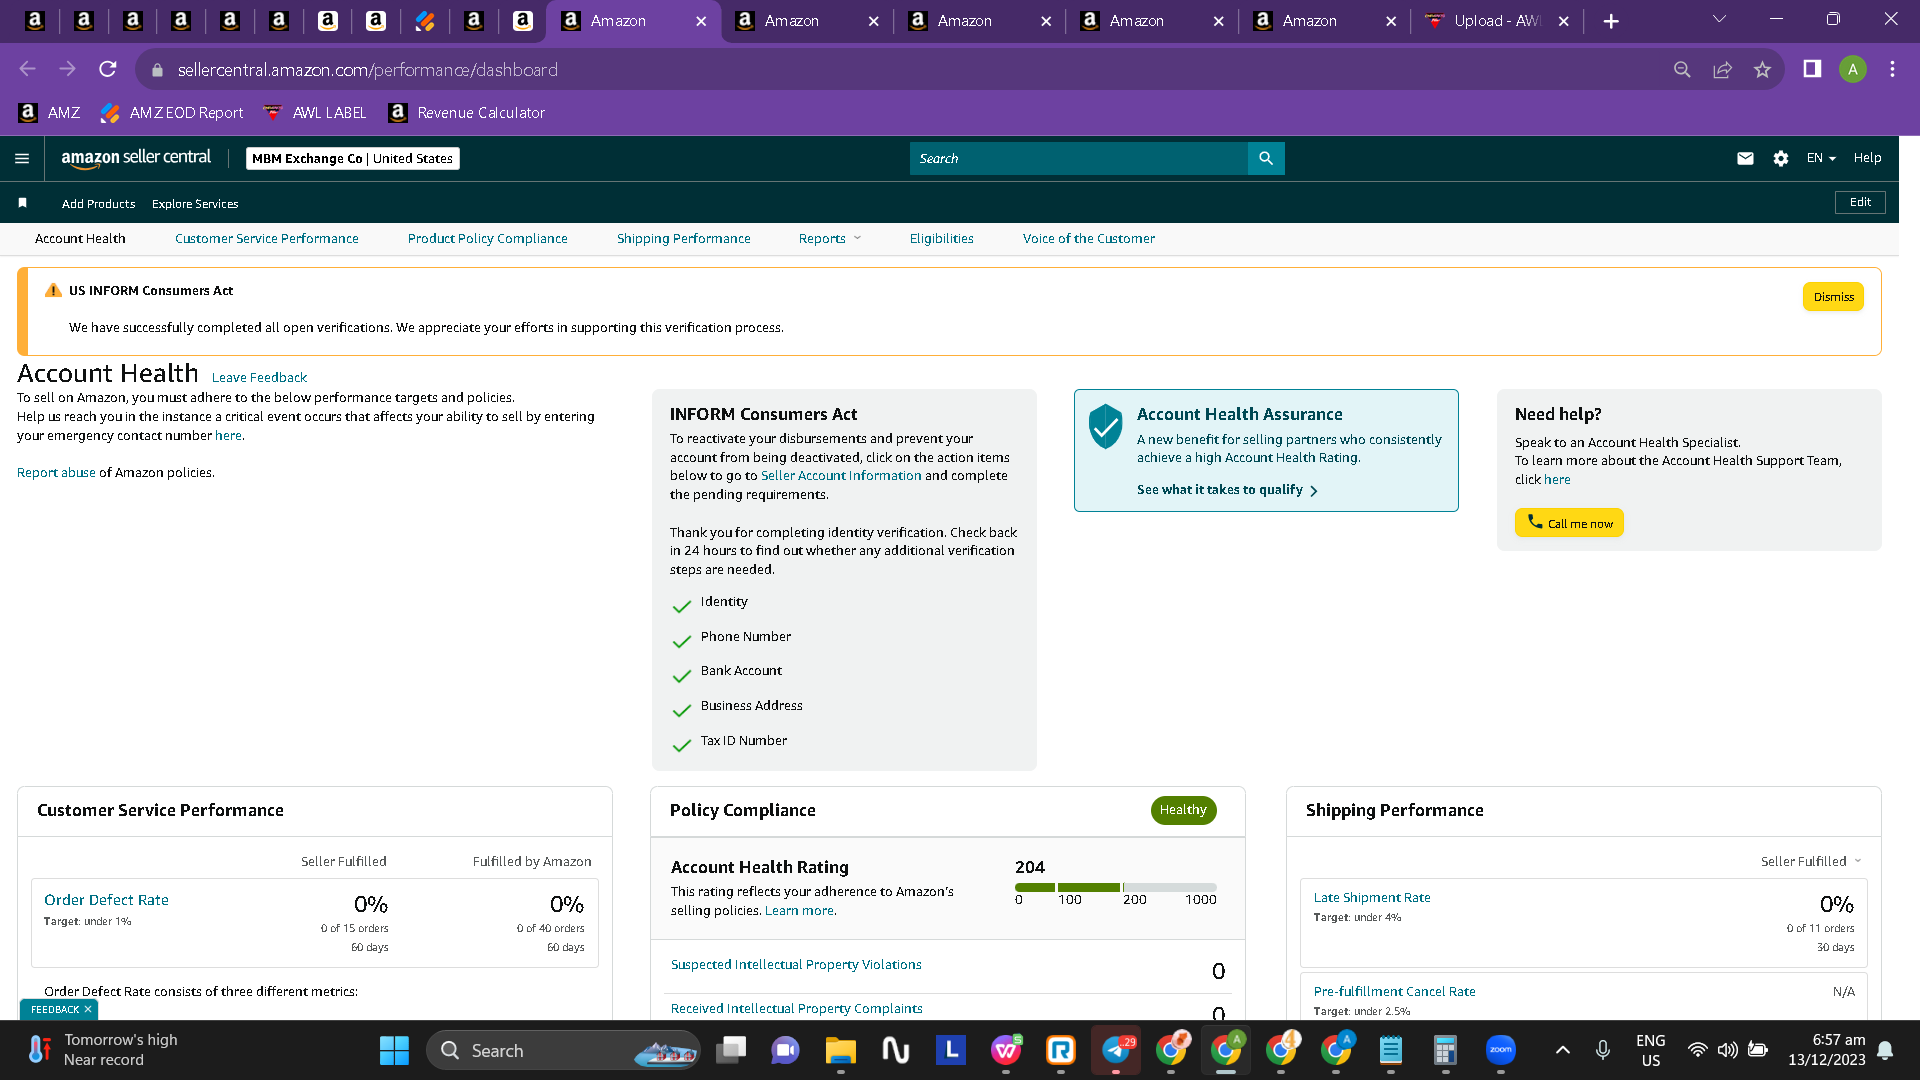Reload the page with the refresh icon
Viewport: 1920px width, 1080px height.
pyautogui.click(x=108, y=69)
